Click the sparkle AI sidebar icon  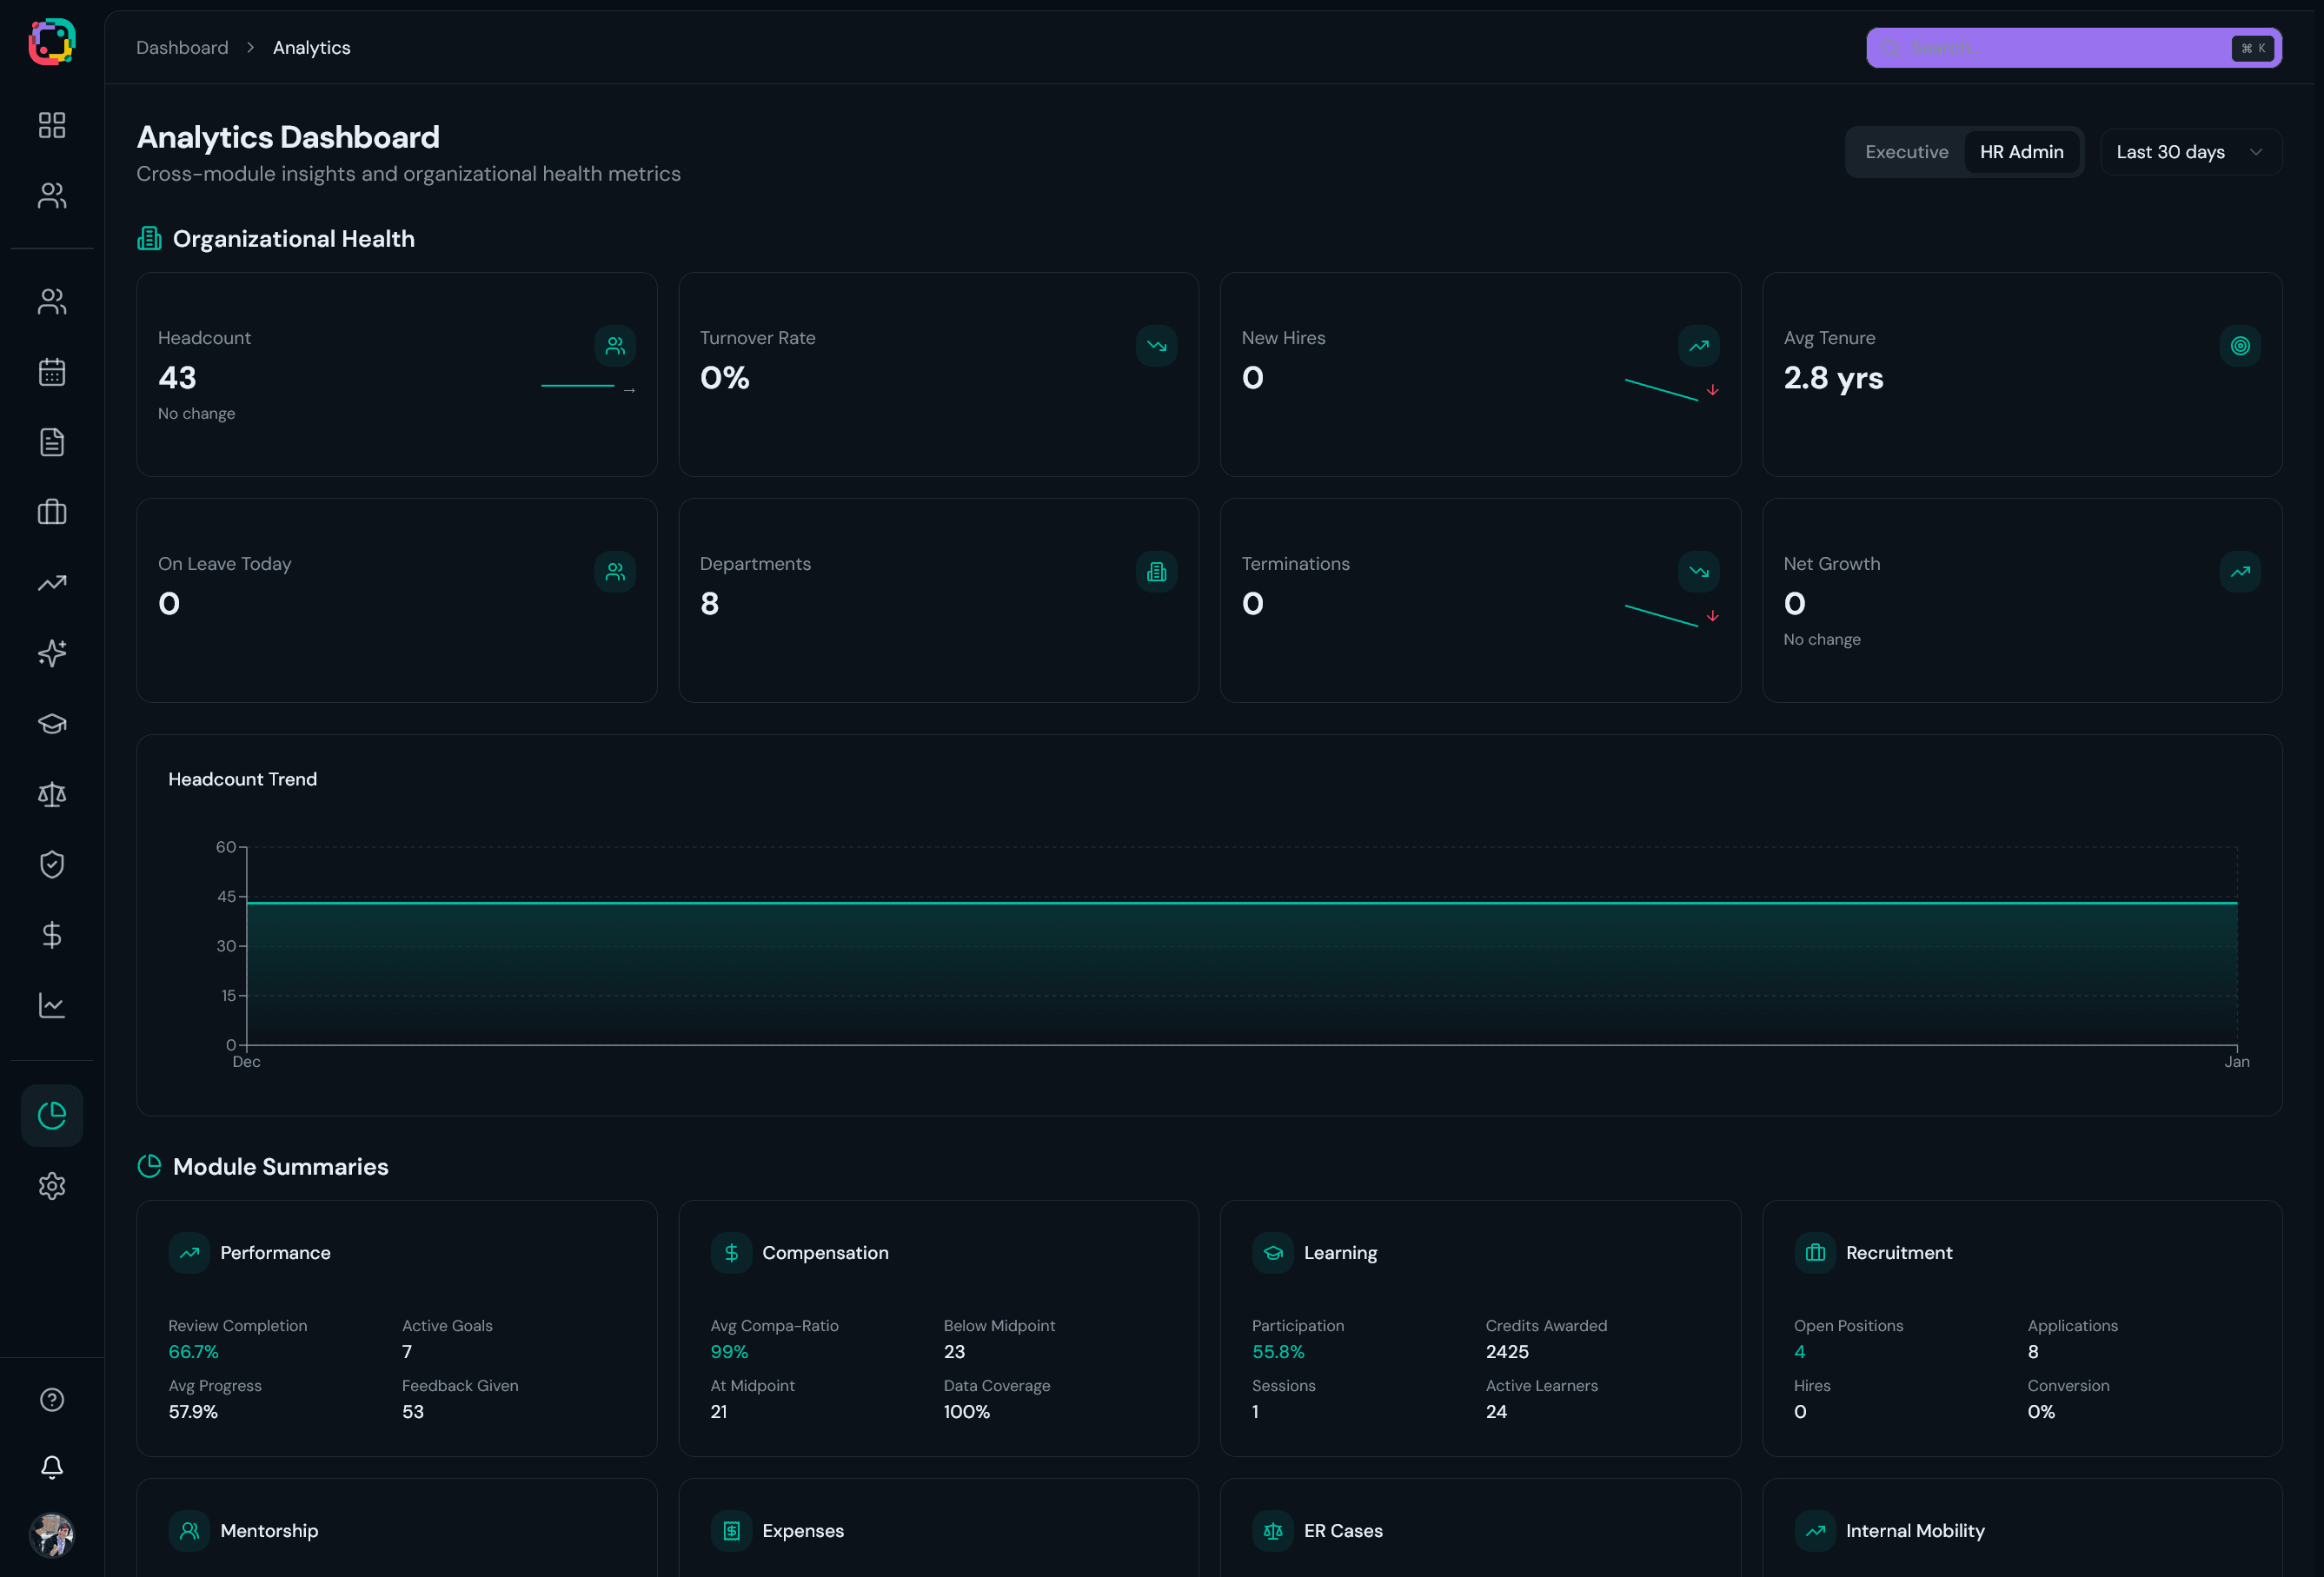[x=52, y=653]
